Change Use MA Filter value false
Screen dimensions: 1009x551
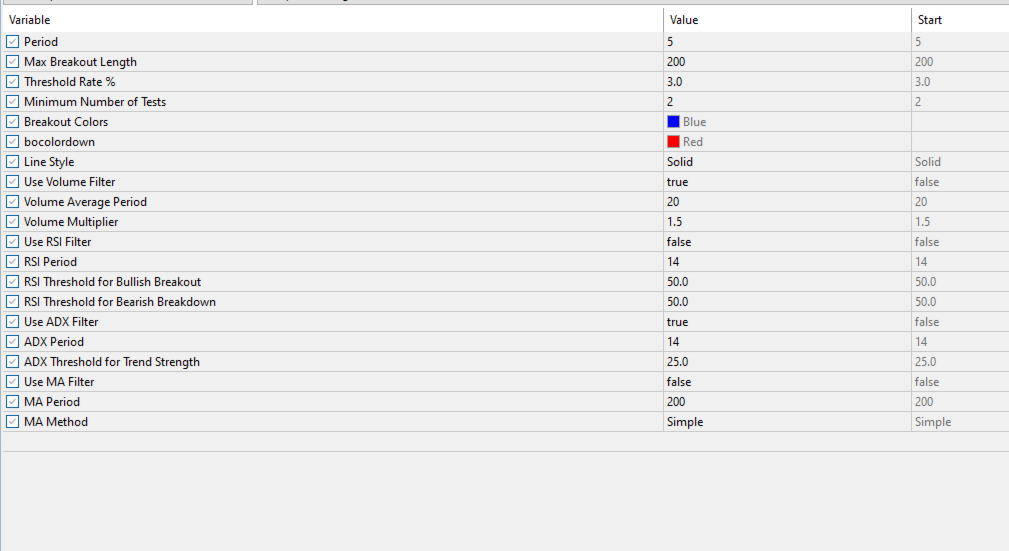[787, 381]
